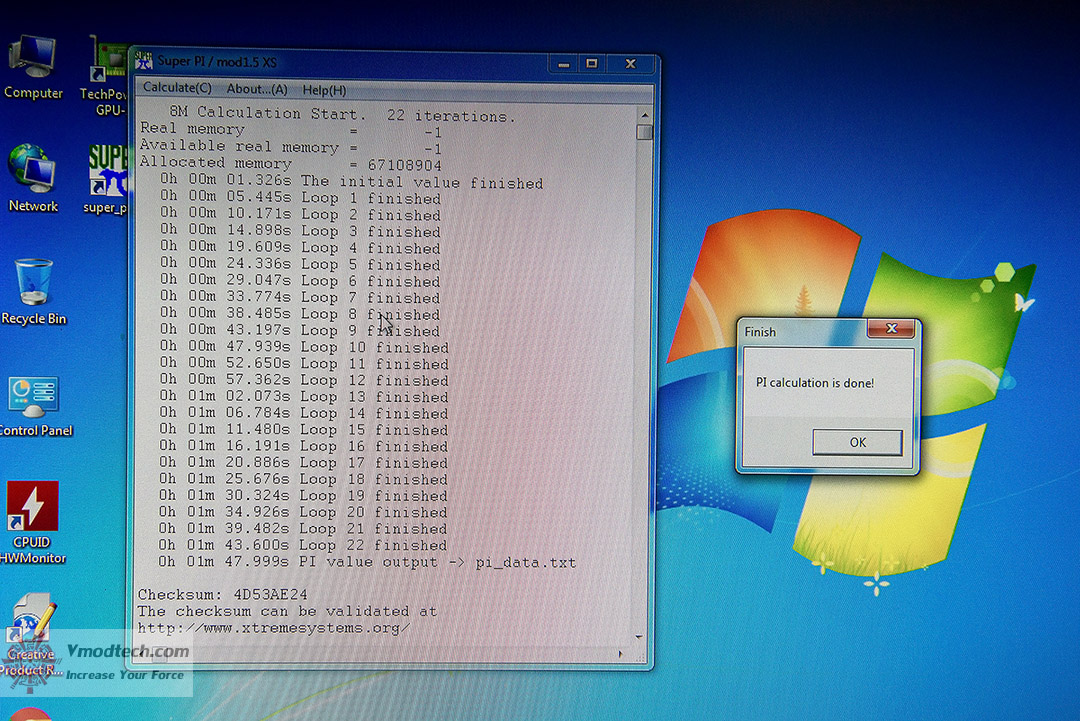
Task: Click 'The checksum can be validated at' line
Action: 287,611
